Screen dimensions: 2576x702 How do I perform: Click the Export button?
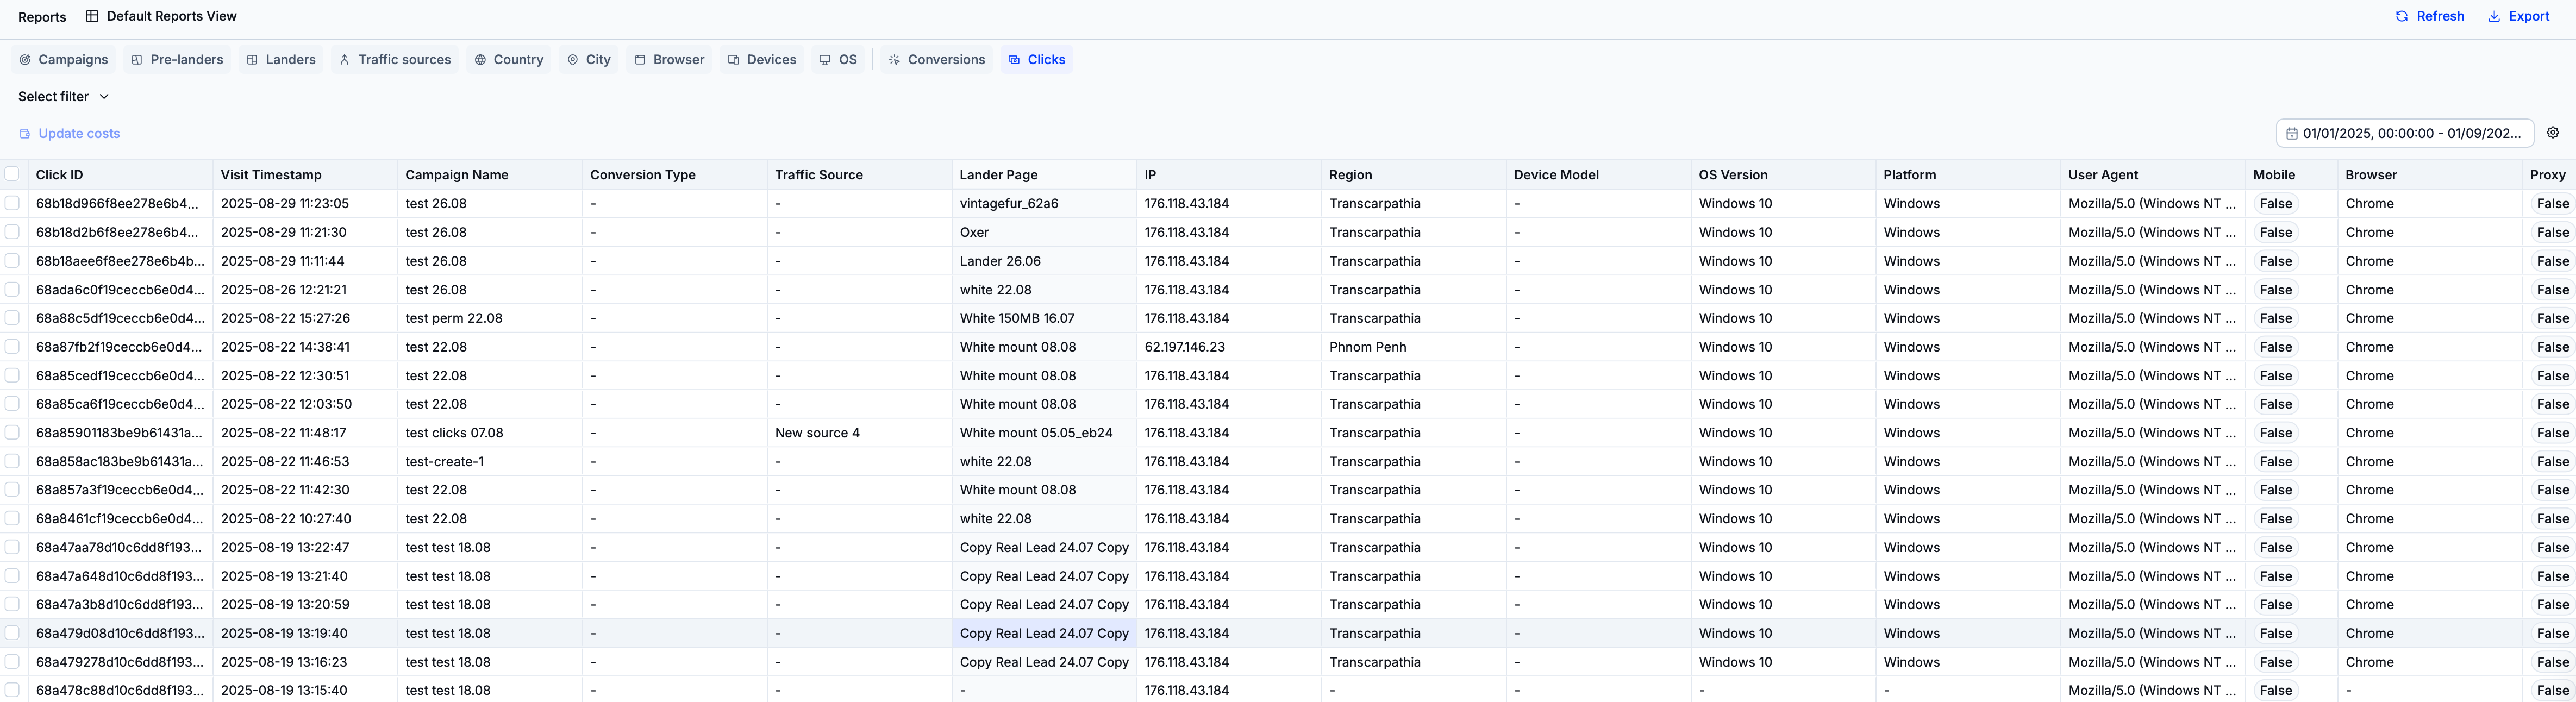click(2518, 16)
